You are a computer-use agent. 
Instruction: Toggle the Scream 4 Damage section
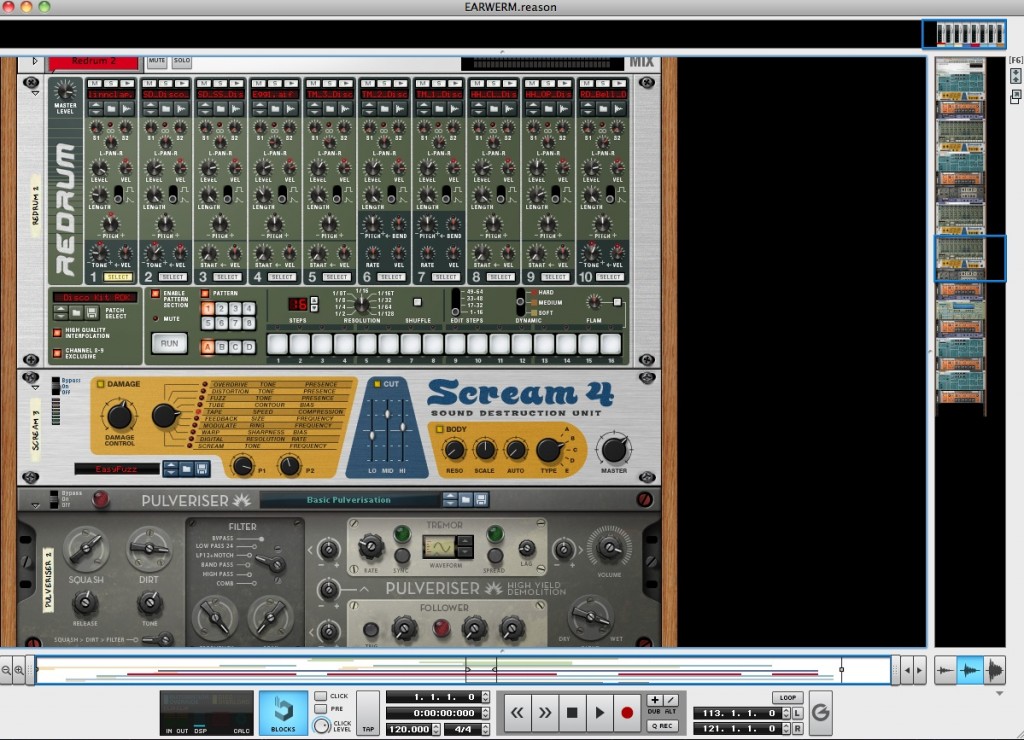(101, 384)
